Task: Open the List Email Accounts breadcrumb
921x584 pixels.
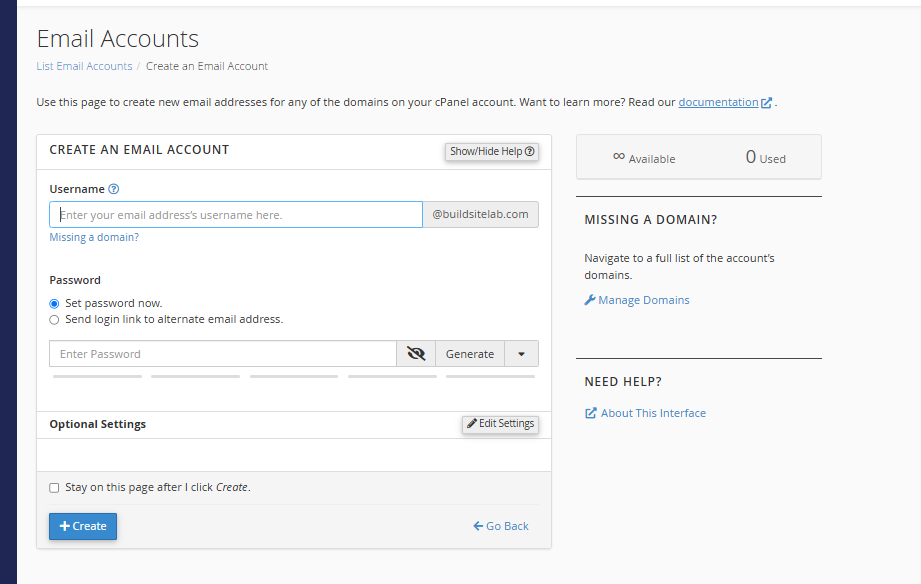Action: pos(84,66)
